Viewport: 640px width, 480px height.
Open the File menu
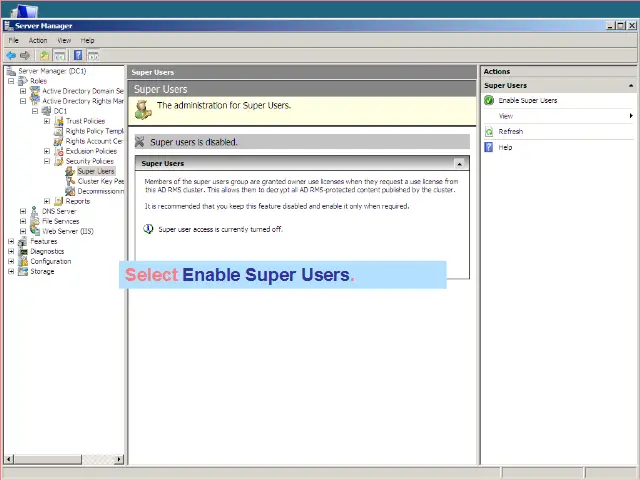[x=13, y=40]
